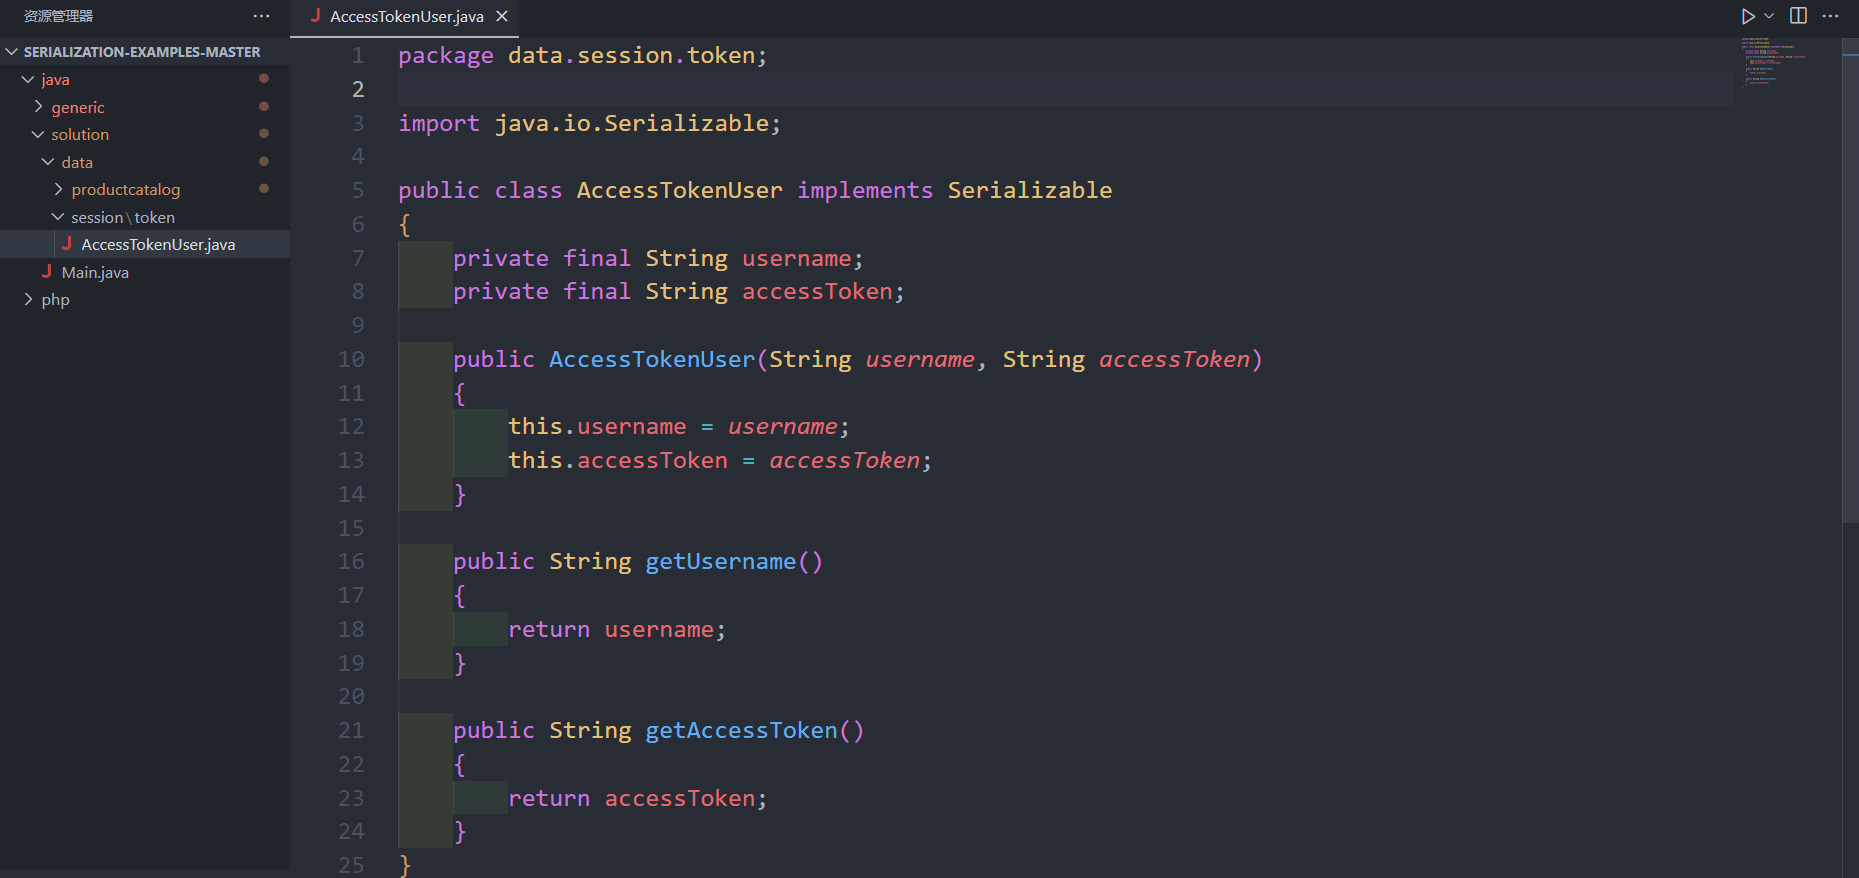Open the editor more actions ellipsis
1859x878 pixels.
point(1831,16)
